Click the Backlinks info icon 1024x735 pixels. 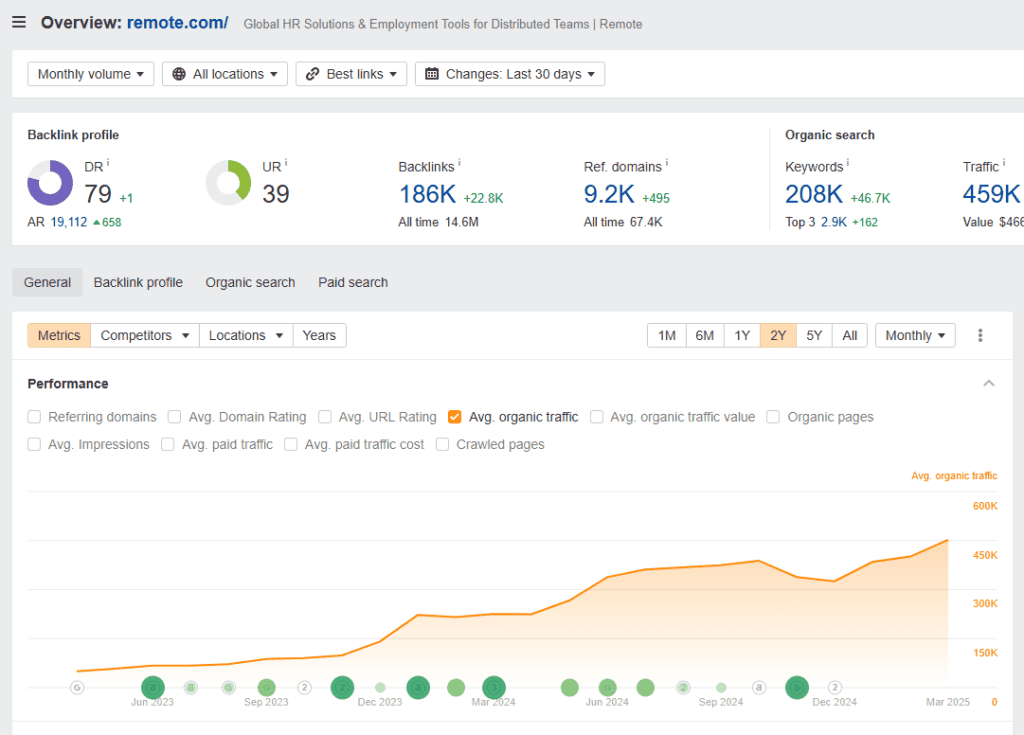459,163
